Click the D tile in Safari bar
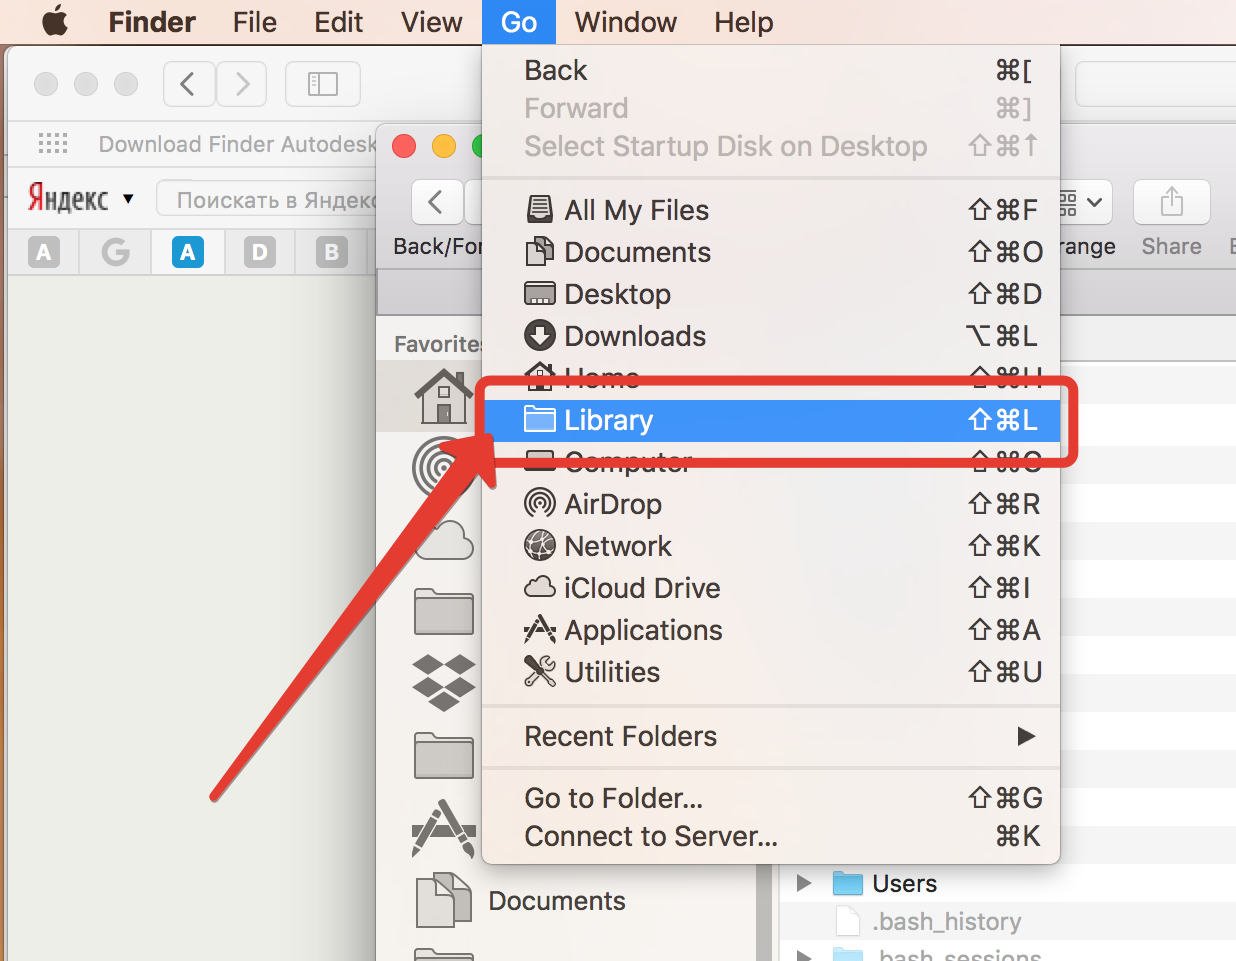1236x961 pixels. point(260,252)
